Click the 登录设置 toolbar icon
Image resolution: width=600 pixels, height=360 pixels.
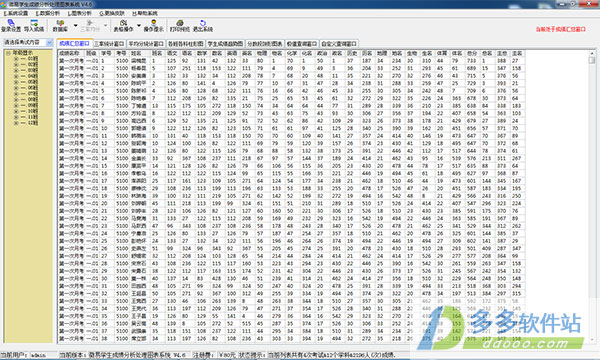tap(11, 26)
